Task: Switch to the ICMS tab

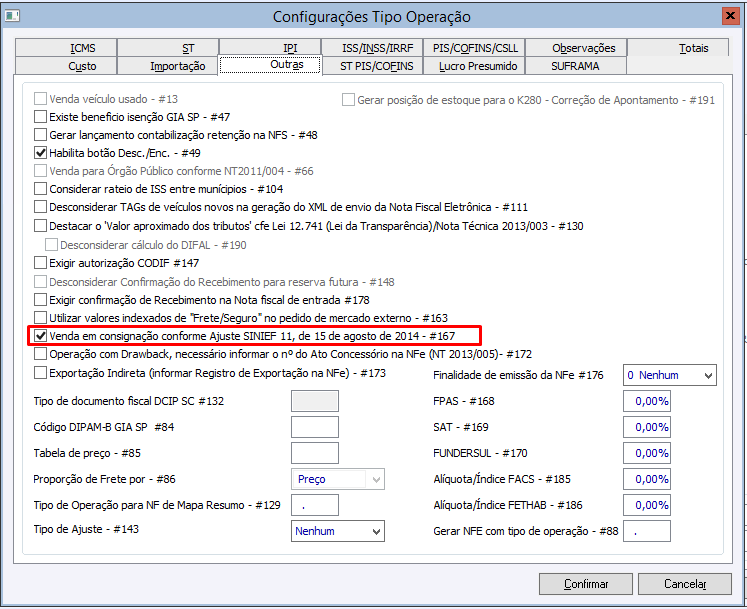Action: coord(66,48)
